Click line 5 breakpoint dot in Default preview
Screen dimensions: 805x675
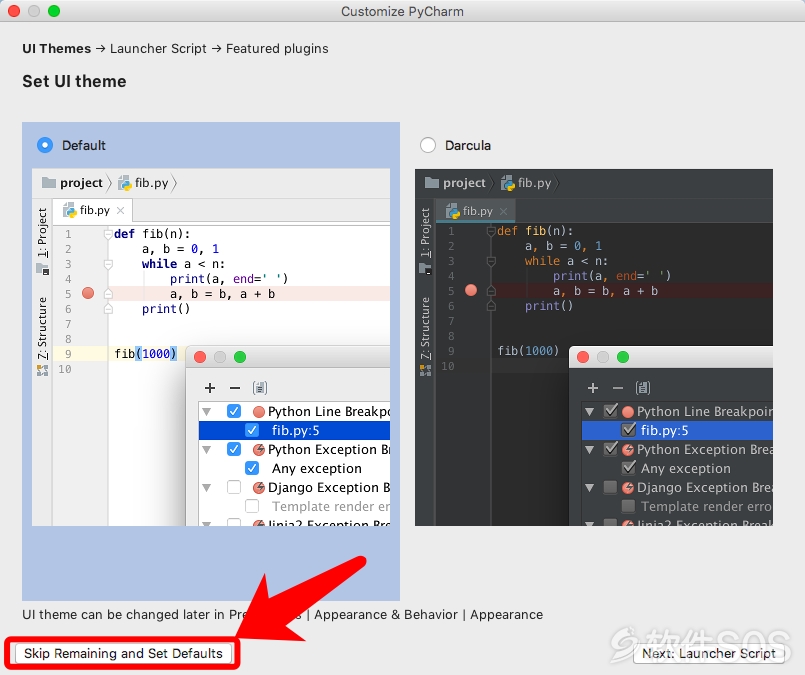(x=88, y=293)
